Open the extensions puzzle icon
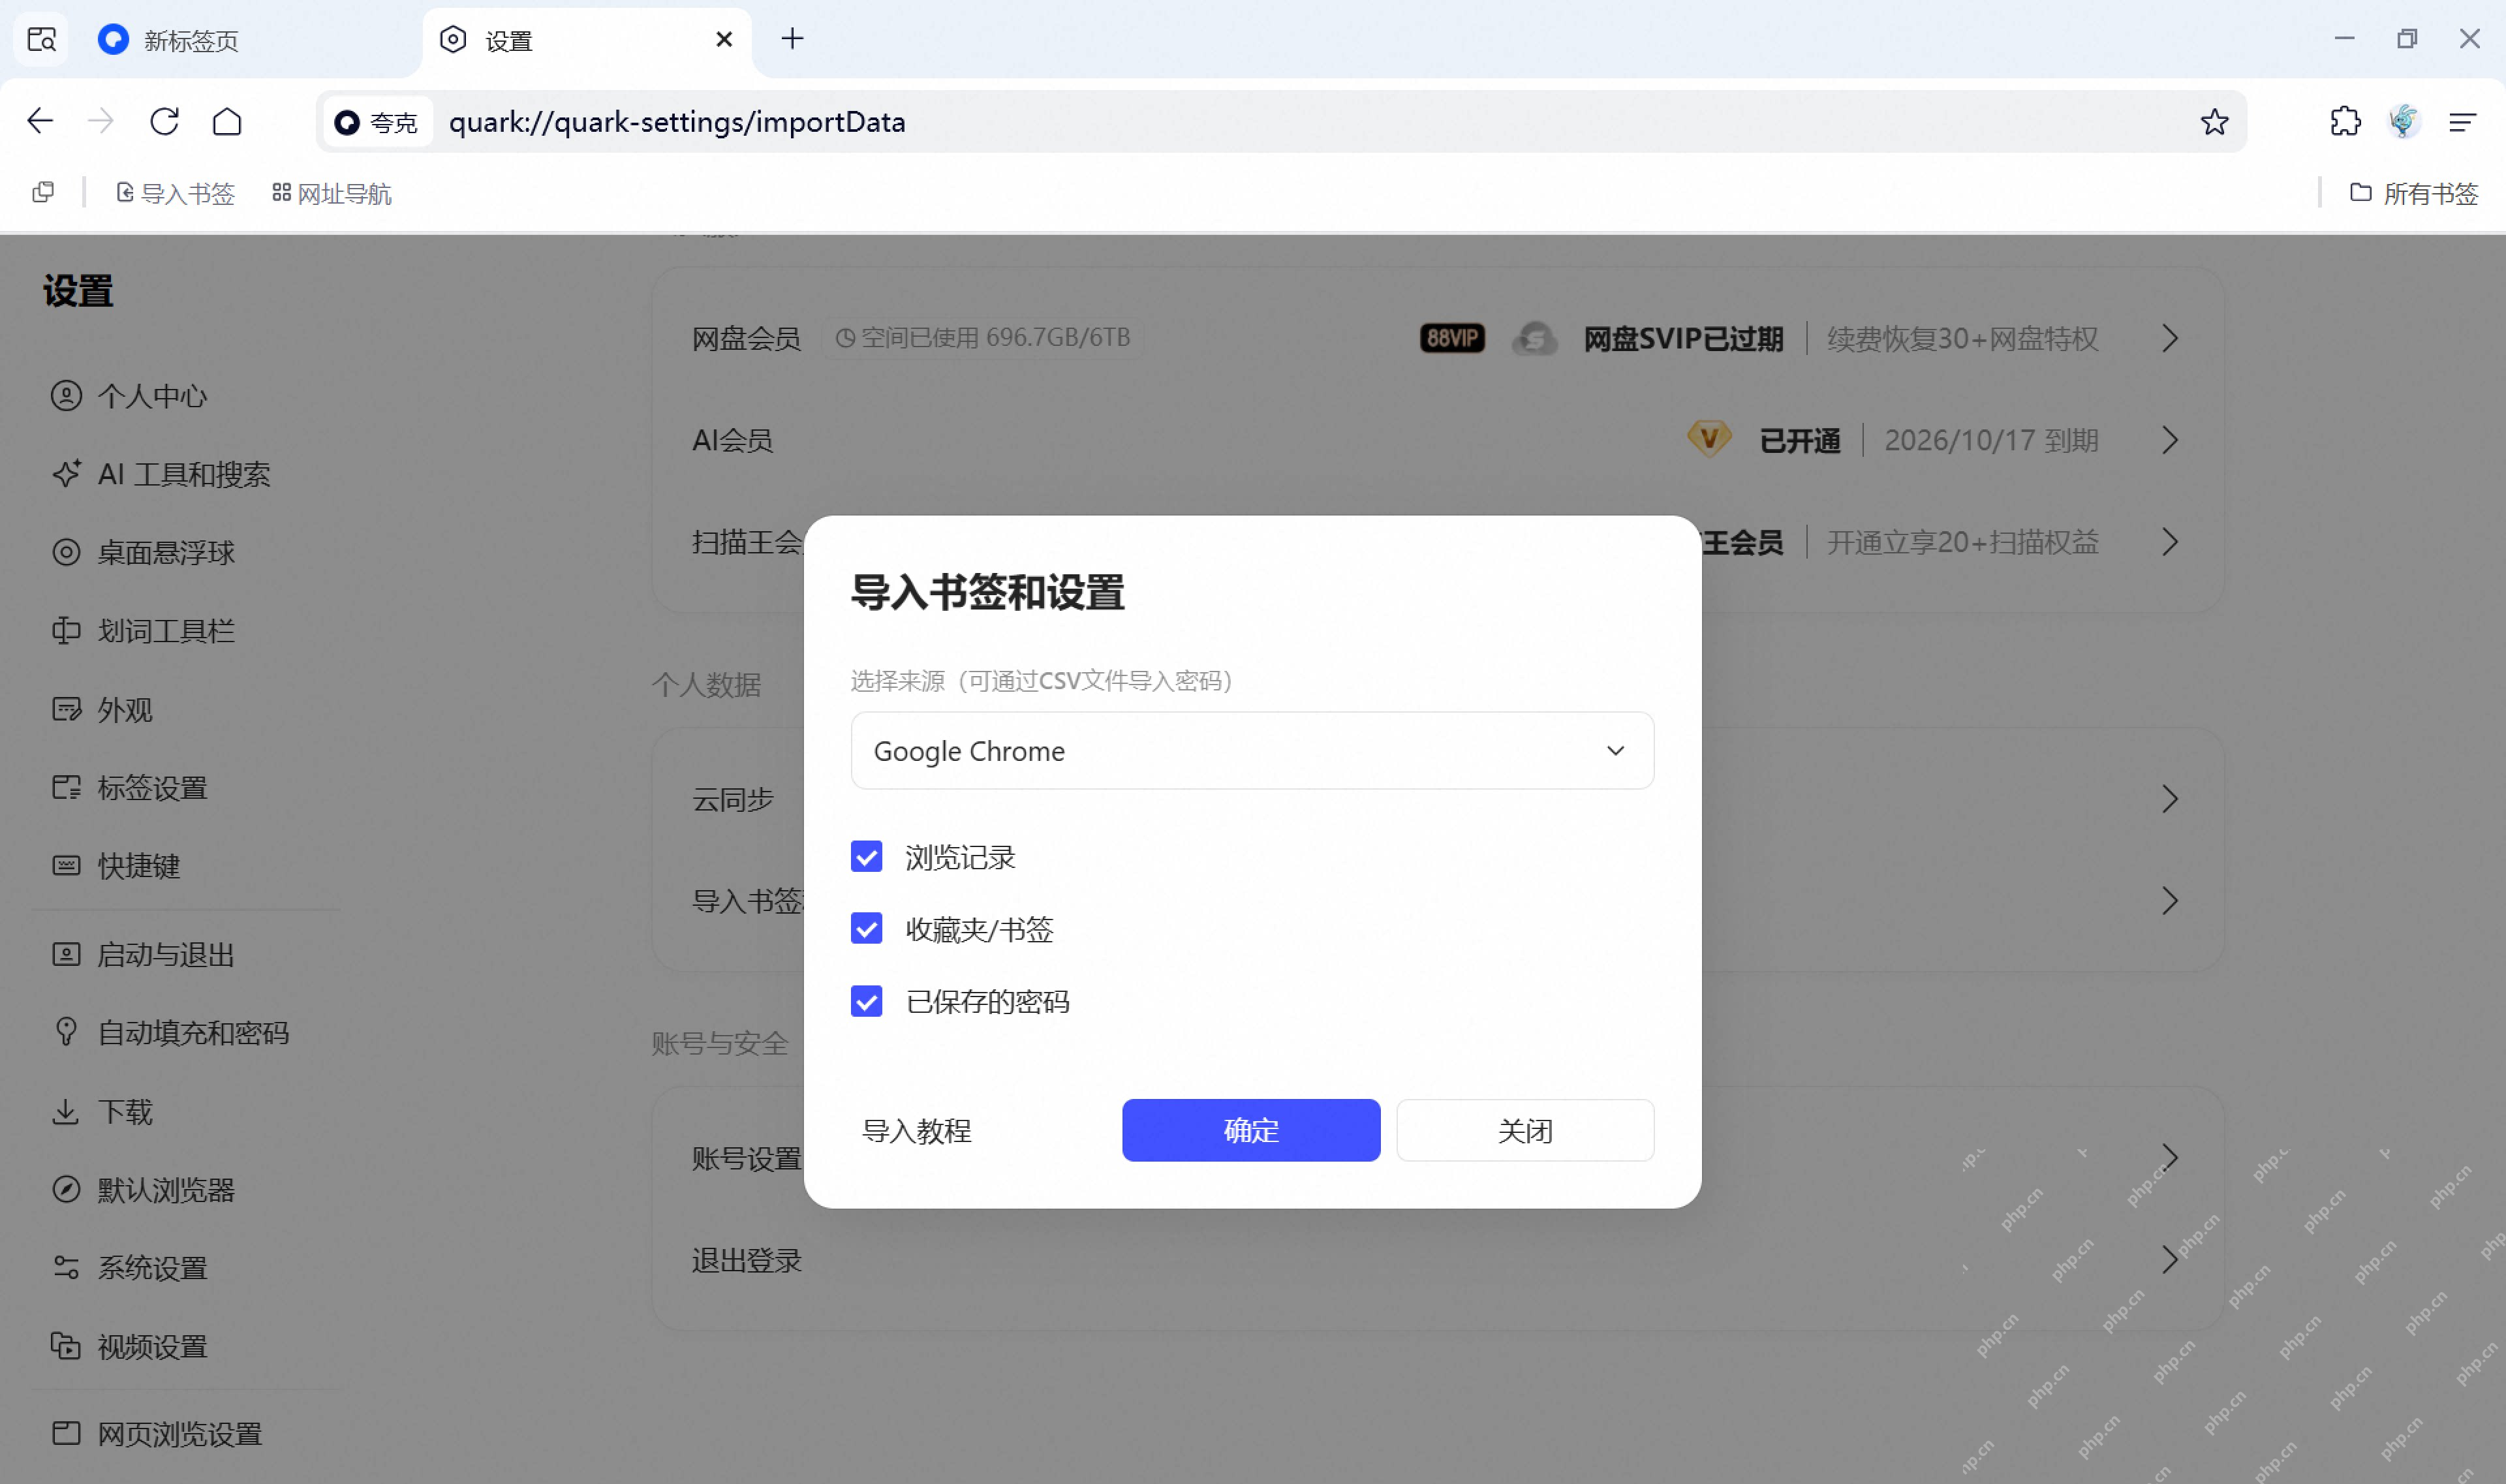The height and width of the screenshot is (1484, 2506). pyautogui.click(x=2345, y=122)
